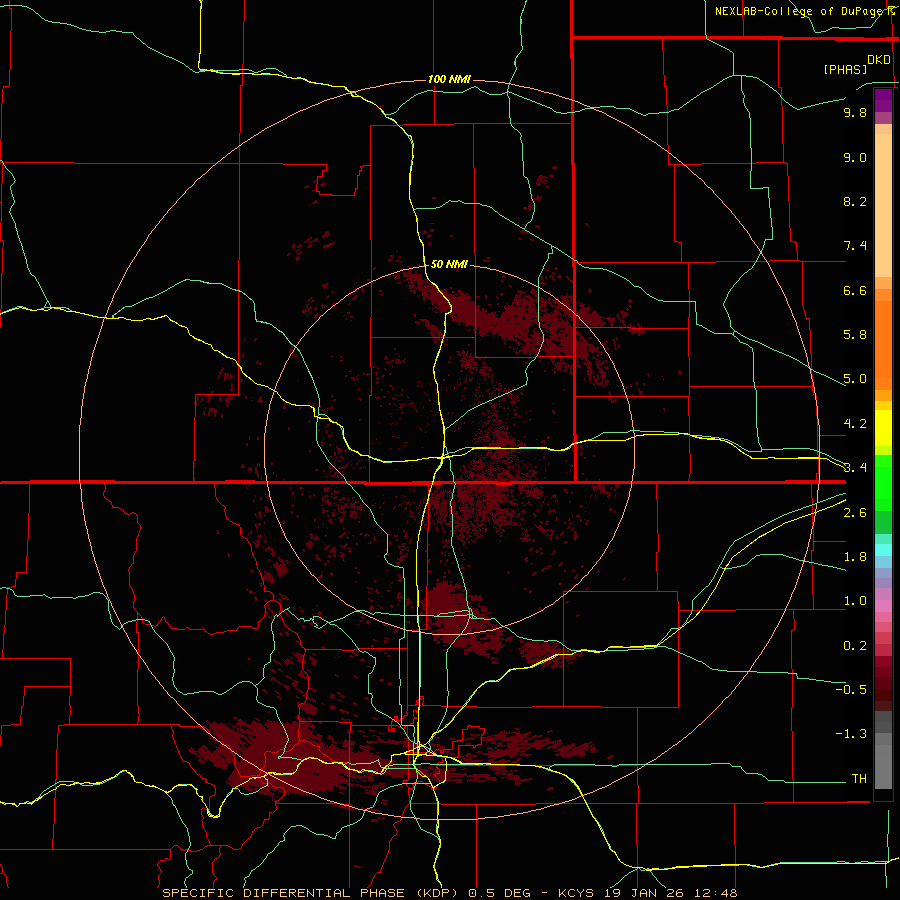Select the -1.3 scale value

click(x=851, y=734)
